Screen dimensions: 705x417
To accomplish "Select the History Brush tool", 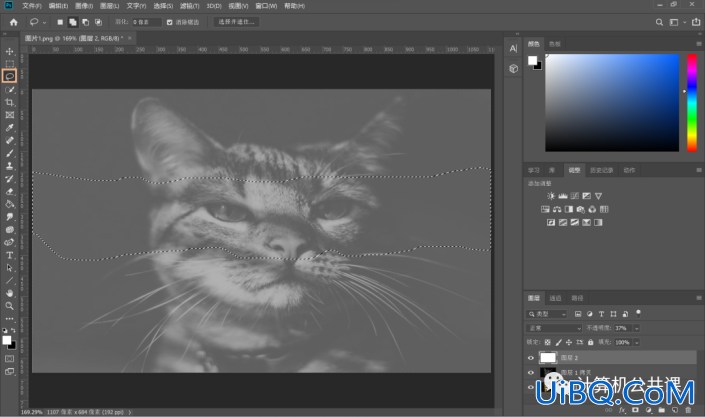I will 9,179.
